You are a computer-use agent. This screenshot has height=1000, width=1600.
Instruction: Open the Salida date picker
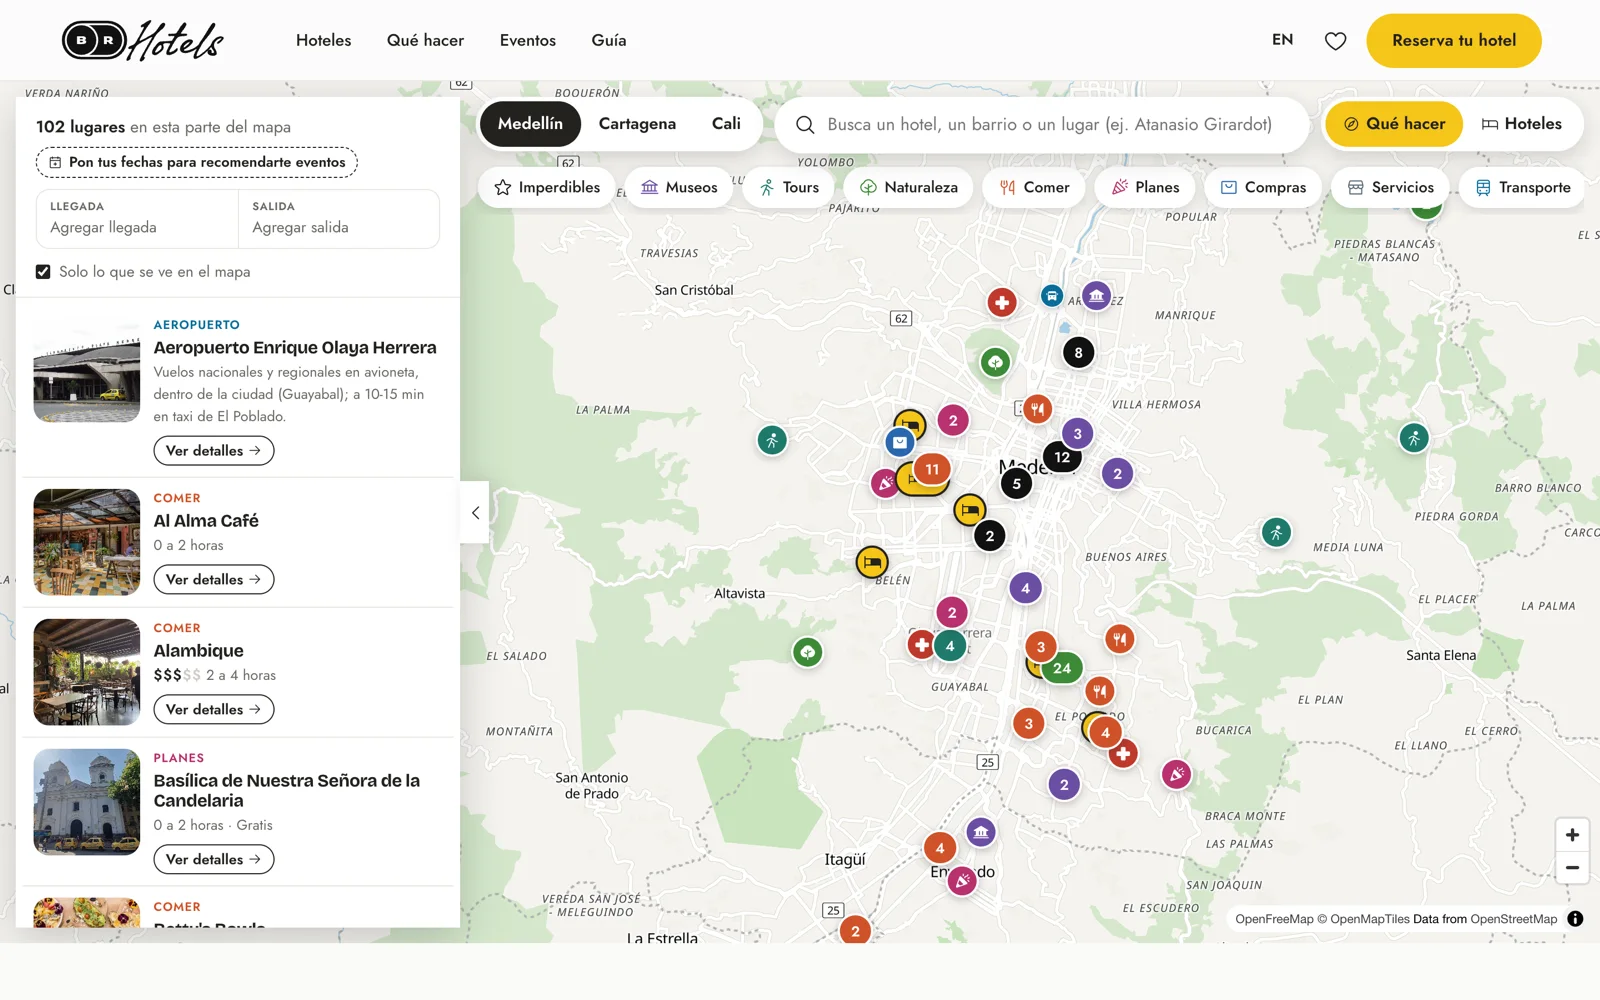point(339,218)
